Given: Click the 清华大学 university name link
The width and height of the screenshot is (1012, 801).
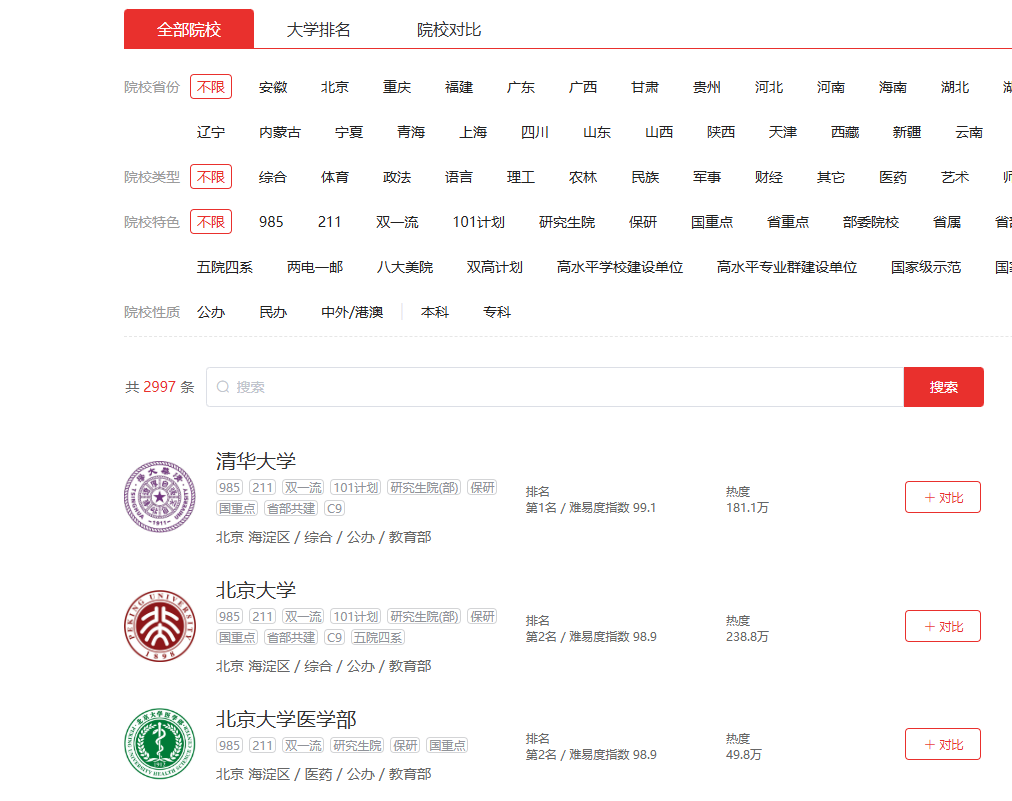Looking at the screenshot, I should (254, 462).
